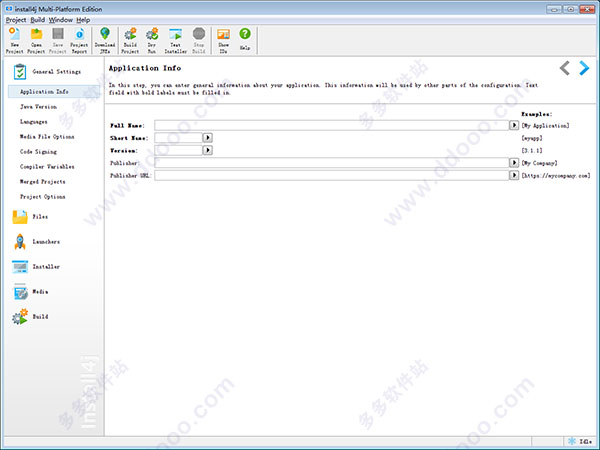
Task: Open a project via Open Project icon
Action: click(x=36, y=40)
